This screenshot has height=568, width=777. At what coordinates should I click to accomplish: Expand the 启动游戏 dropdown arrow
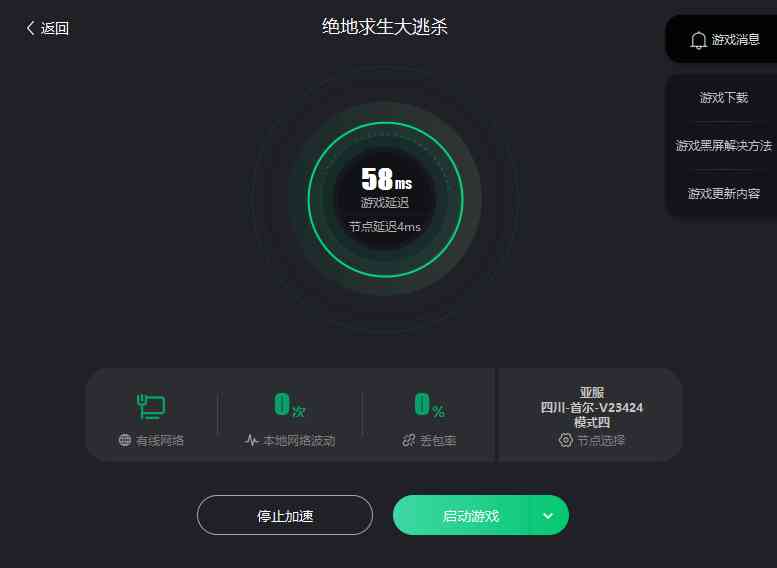click(x=548, y=515)
